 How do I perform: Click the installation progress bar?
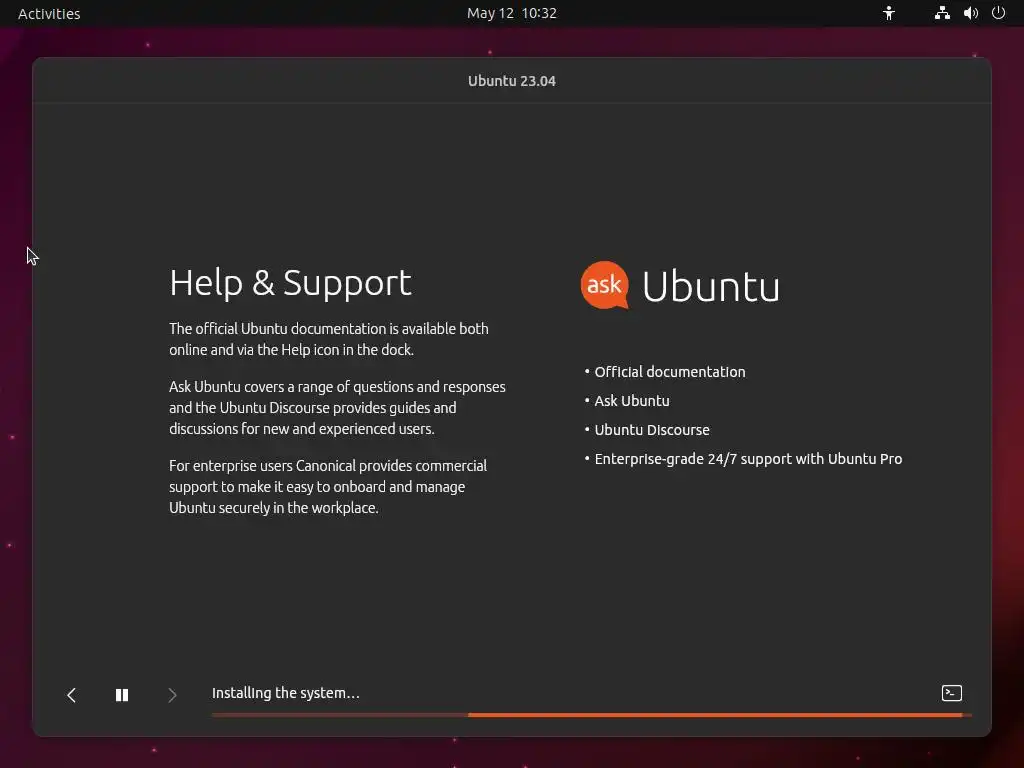coord(592,715)
